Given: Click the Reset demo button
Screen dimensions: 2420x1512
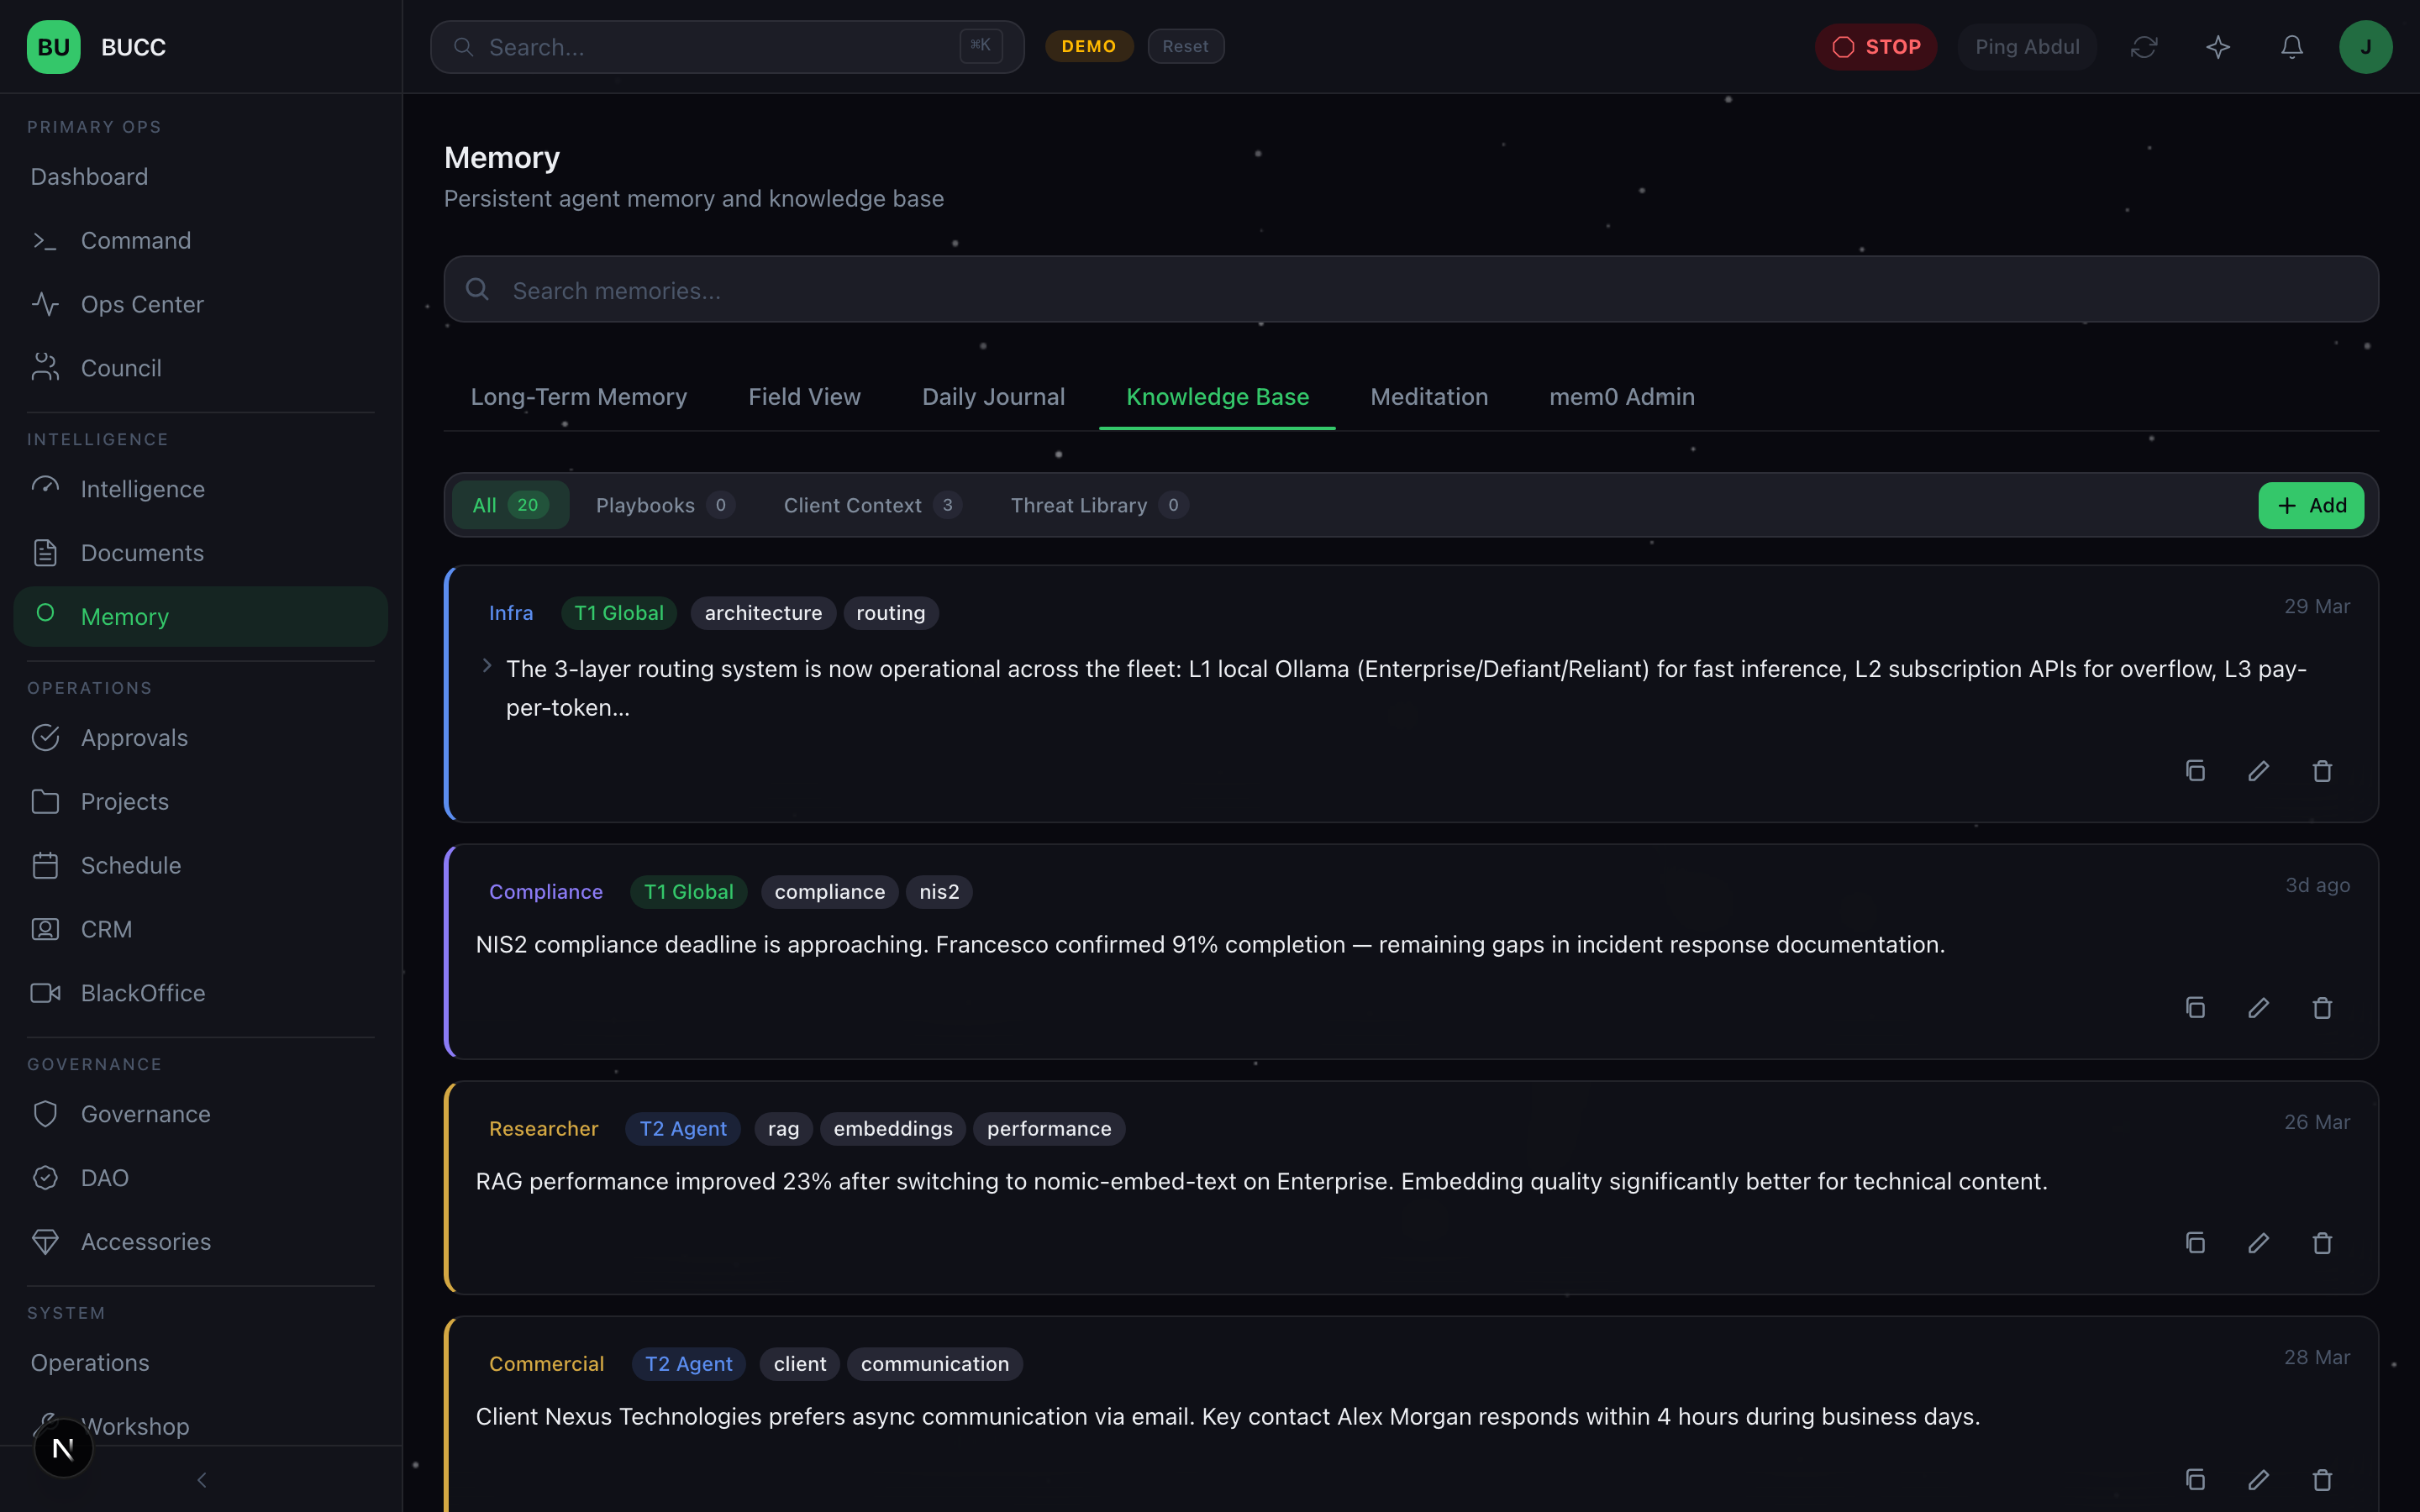Looking at the screenshot, I should 1185,47.
